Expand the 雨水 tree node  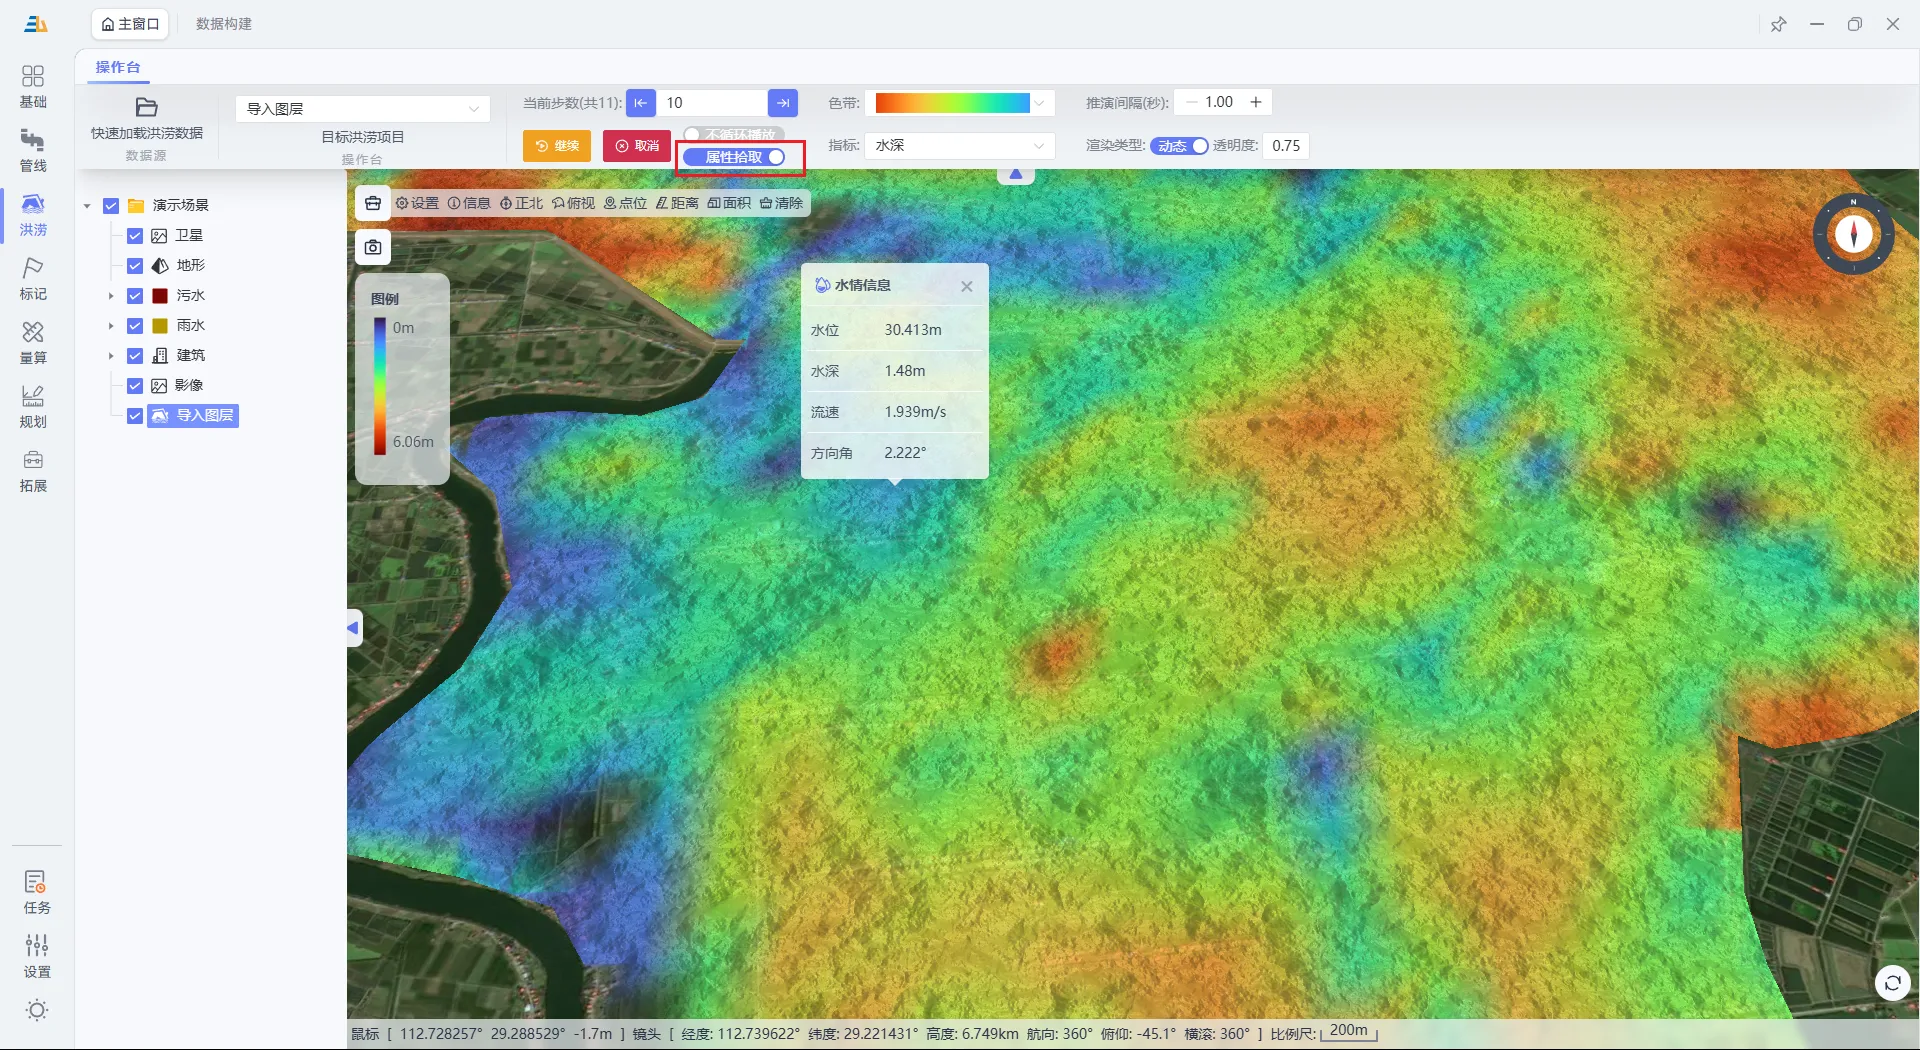pos(111,326)
